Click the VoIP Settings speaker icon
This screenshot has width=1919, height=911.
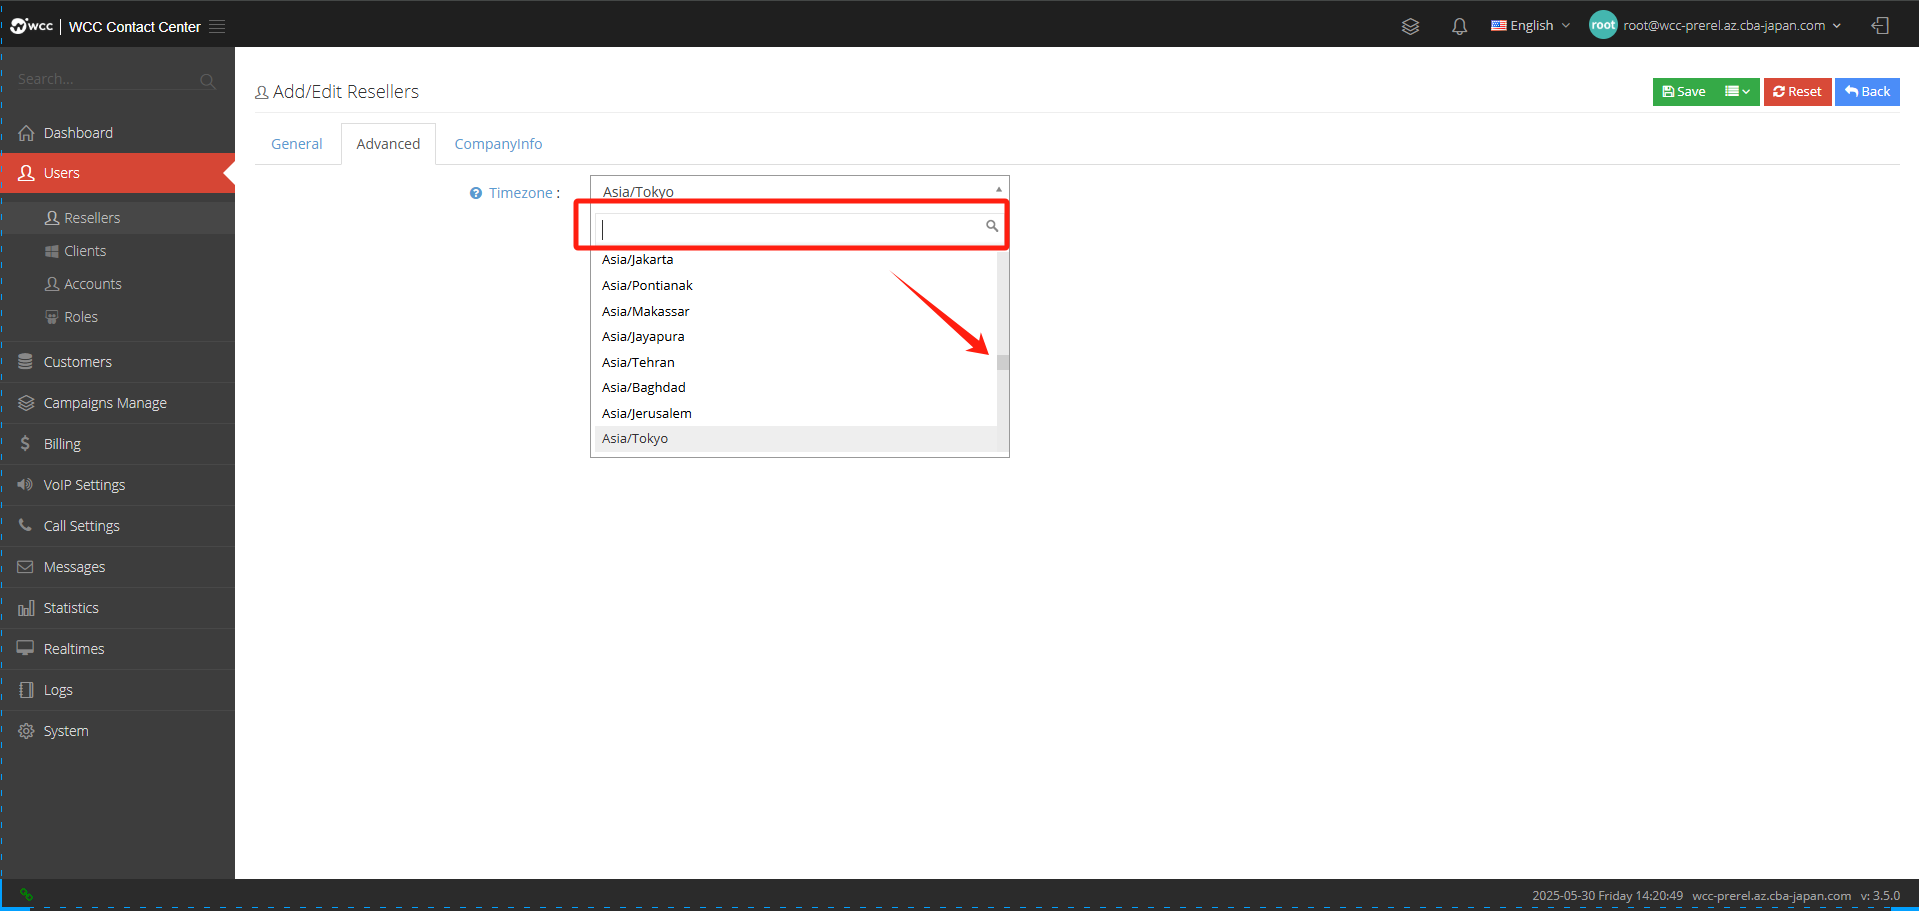(x=25, y=484)
